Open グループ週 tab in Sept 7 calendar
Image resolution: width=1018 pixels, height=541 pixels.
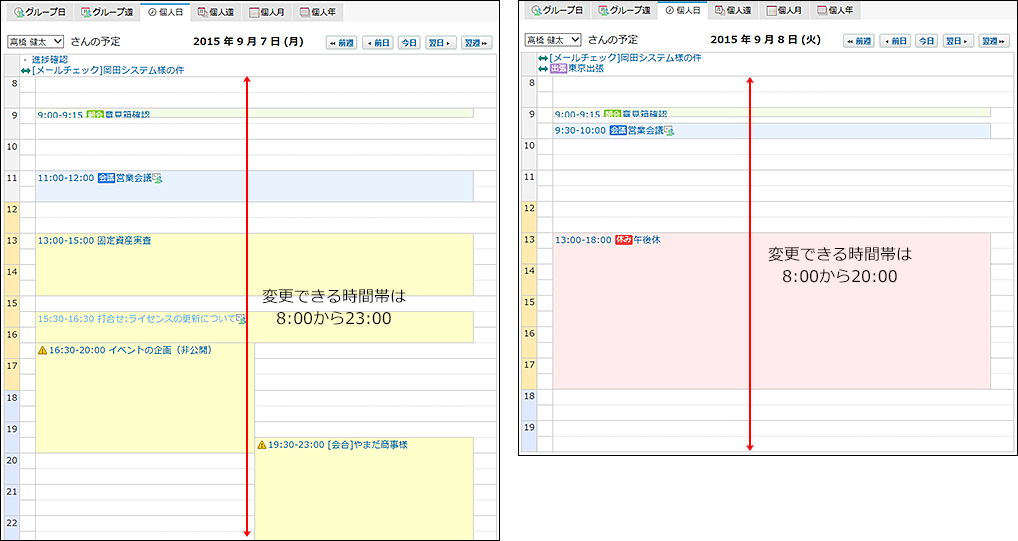pyautogui.click(x=106, y=12)
